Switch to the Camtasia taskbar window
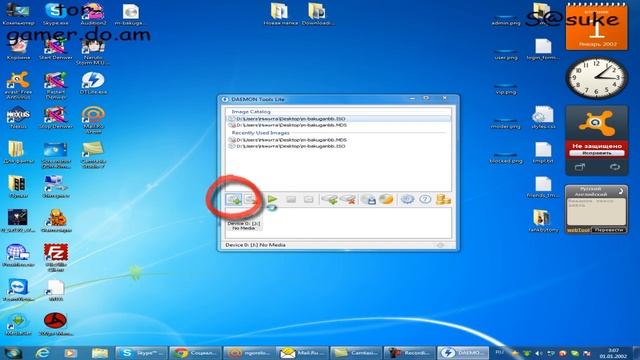The image size is (640, 360). [356, 353]
